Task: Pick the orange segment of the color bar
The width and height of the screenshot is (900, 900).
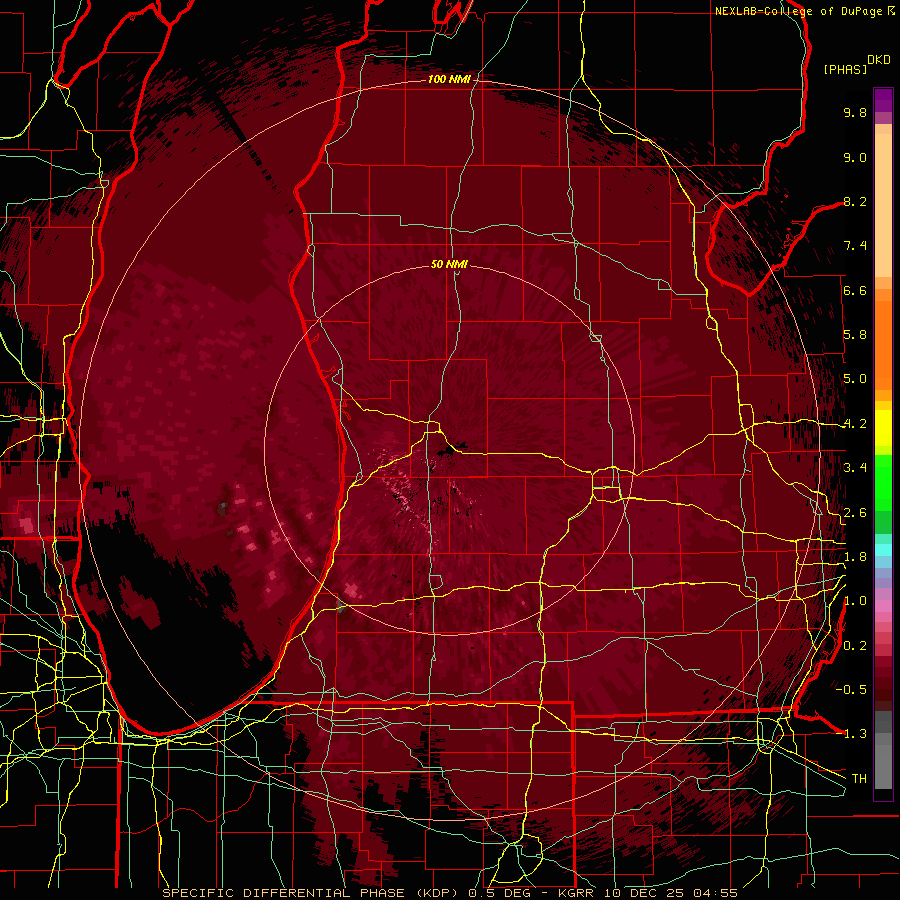Action: [883, 344]
